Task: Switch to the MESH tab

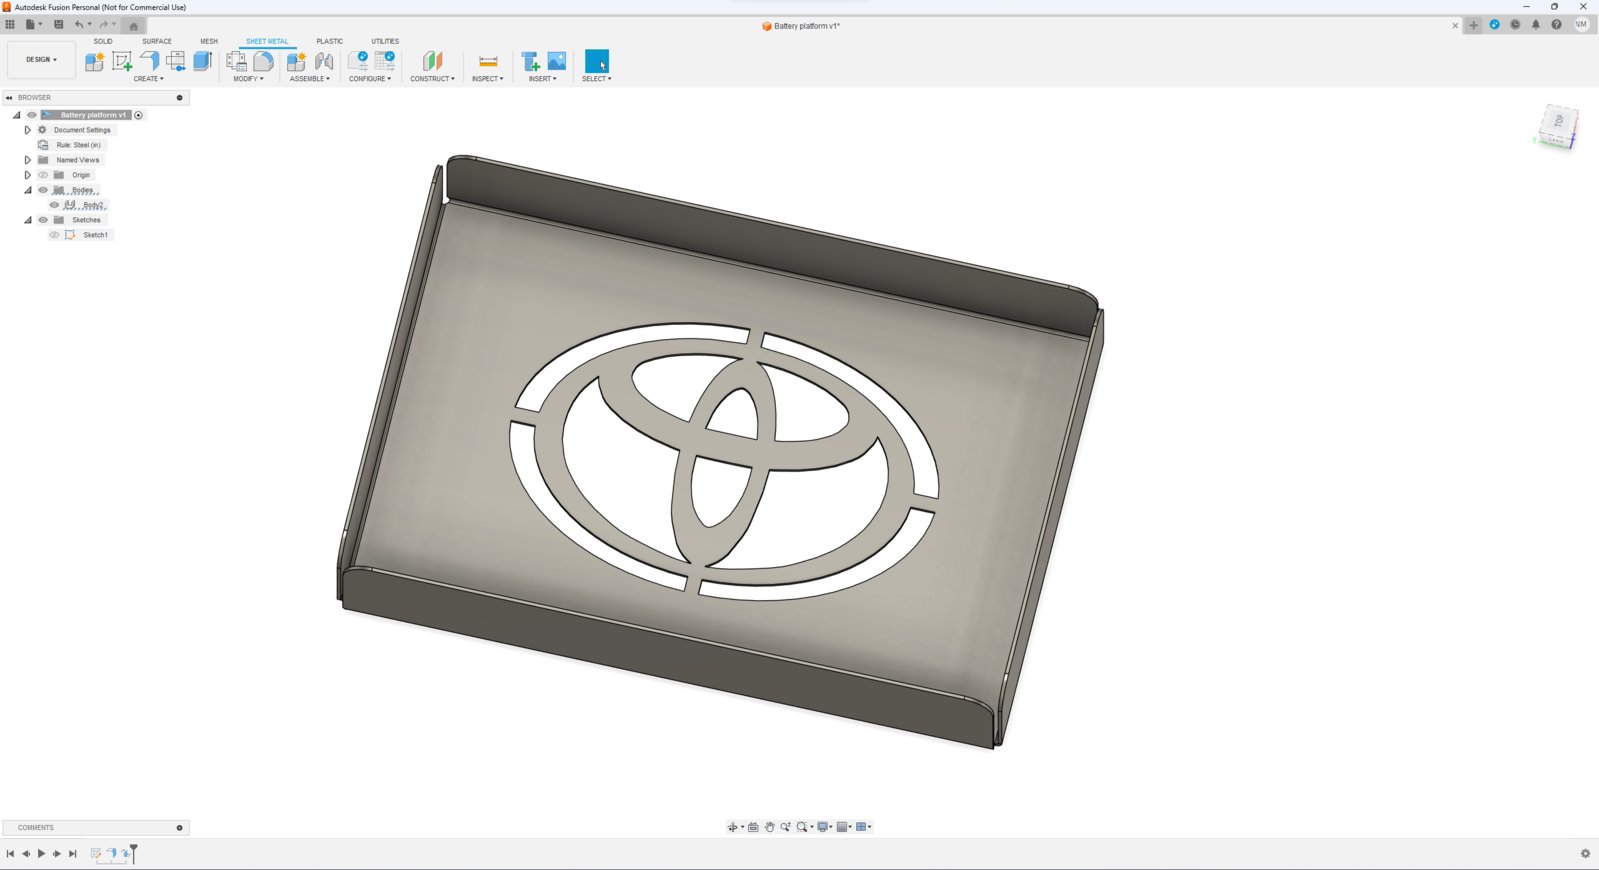Action: click(209, 42)
